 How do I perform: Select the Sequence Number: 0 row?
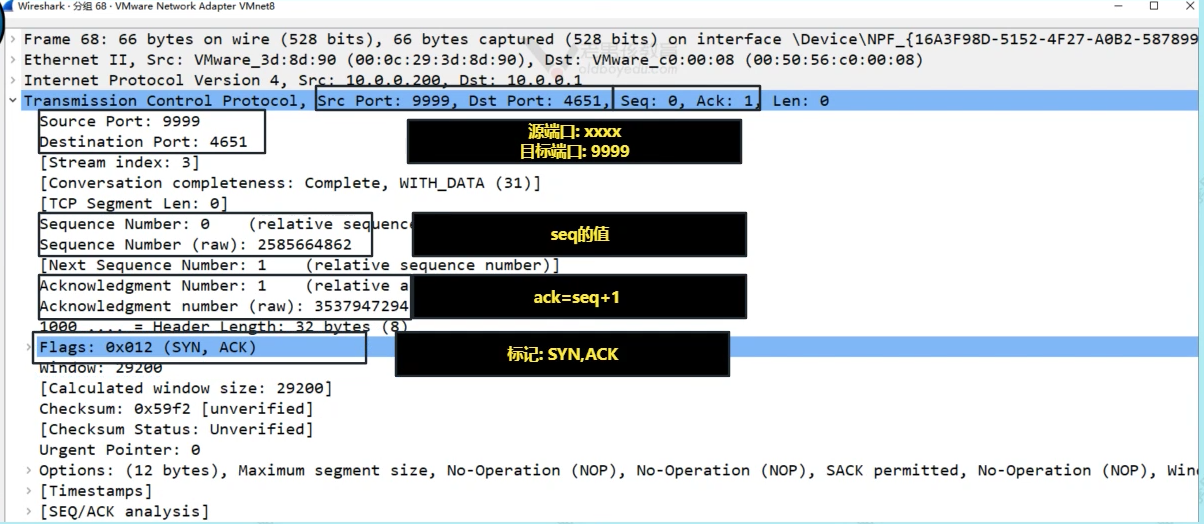[225, 224]
